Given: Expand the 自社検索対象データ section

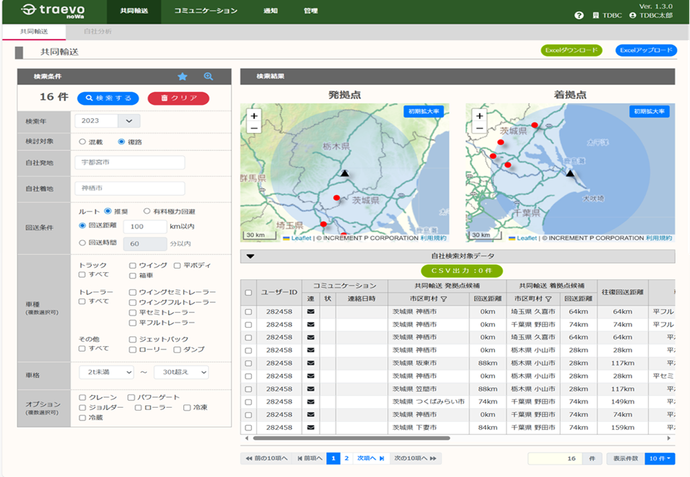Looking at the screenshot, I should click(x=251, y=256).
